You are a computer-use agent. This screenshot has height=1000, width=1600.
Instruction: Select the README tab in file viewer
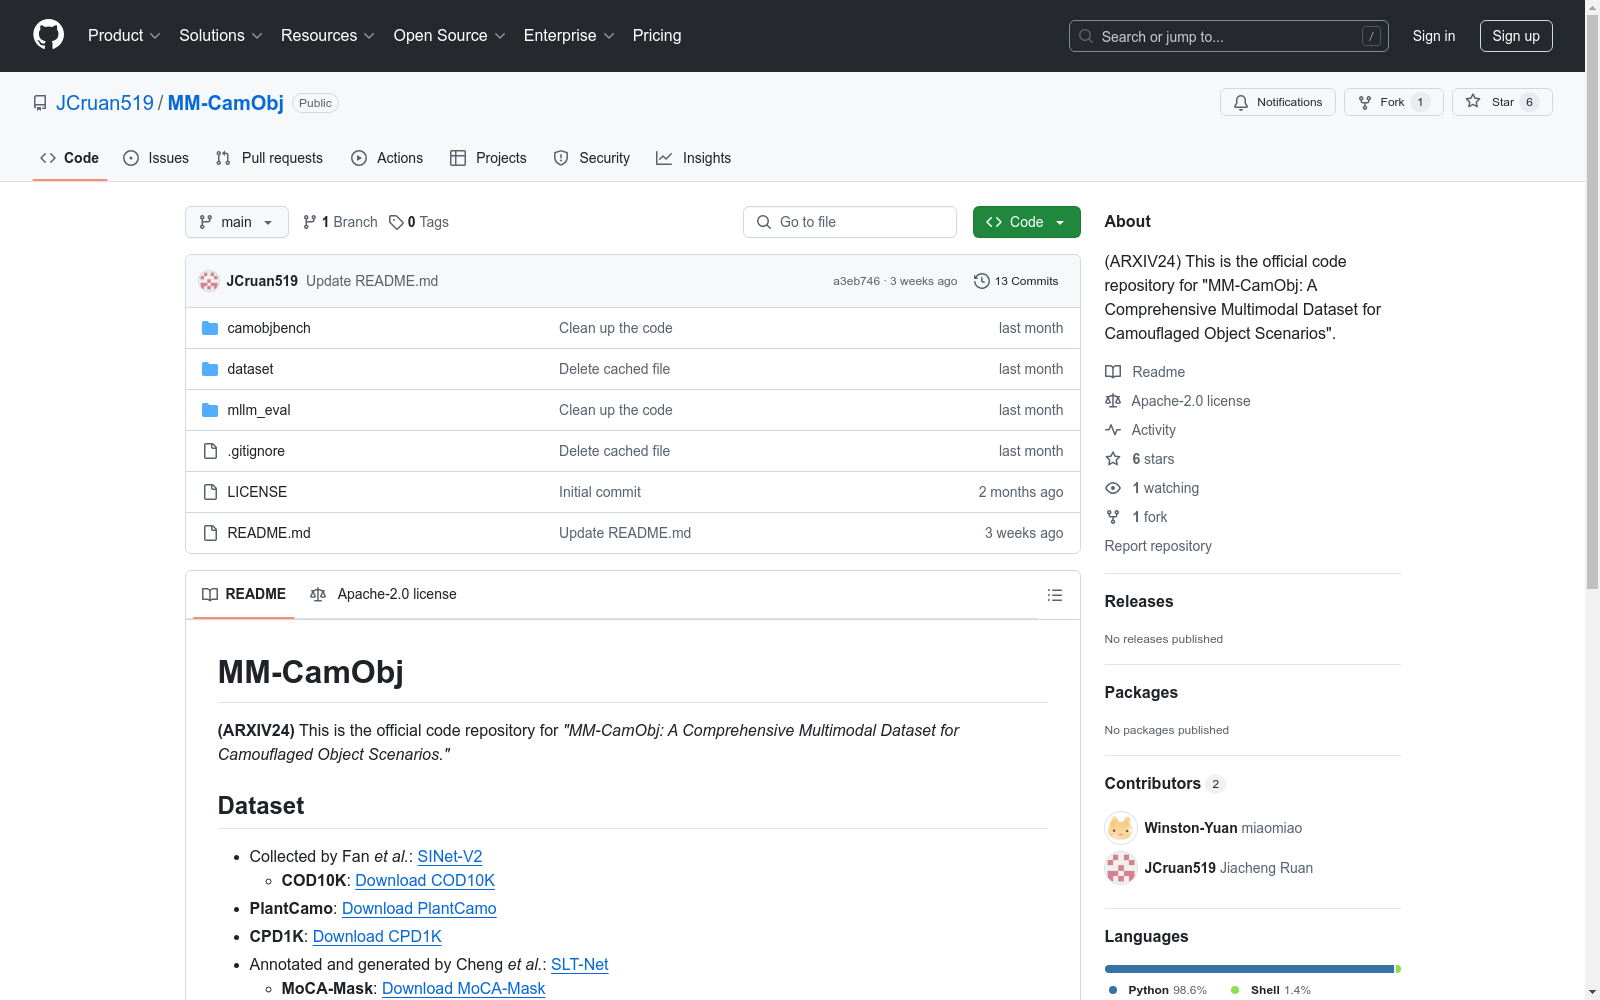click(x=244, y=594)
